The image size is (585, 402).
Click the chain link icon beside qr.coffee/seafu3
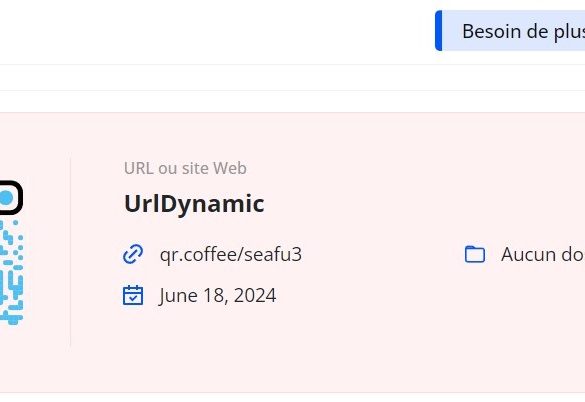(x=133, y=254)
